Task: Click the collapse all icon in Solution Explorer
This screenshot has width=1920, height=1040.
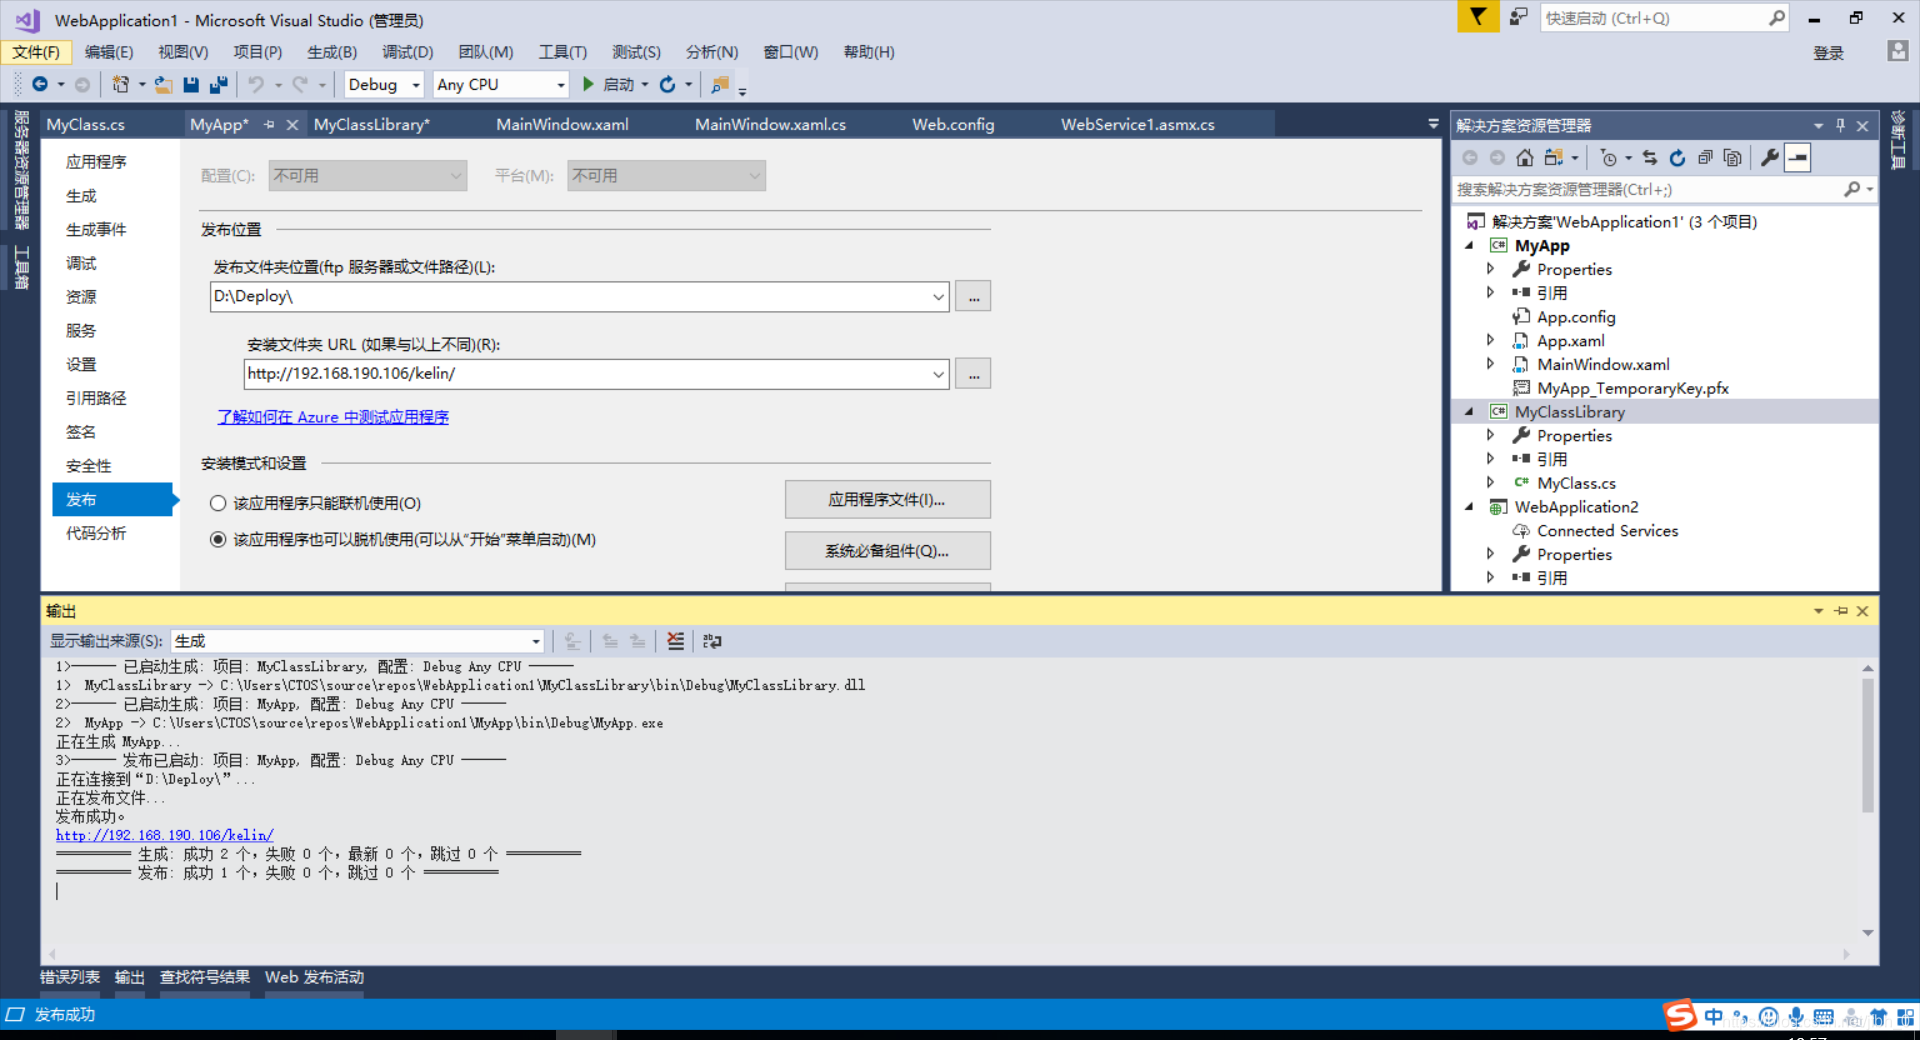Action: pos(1705,158)
